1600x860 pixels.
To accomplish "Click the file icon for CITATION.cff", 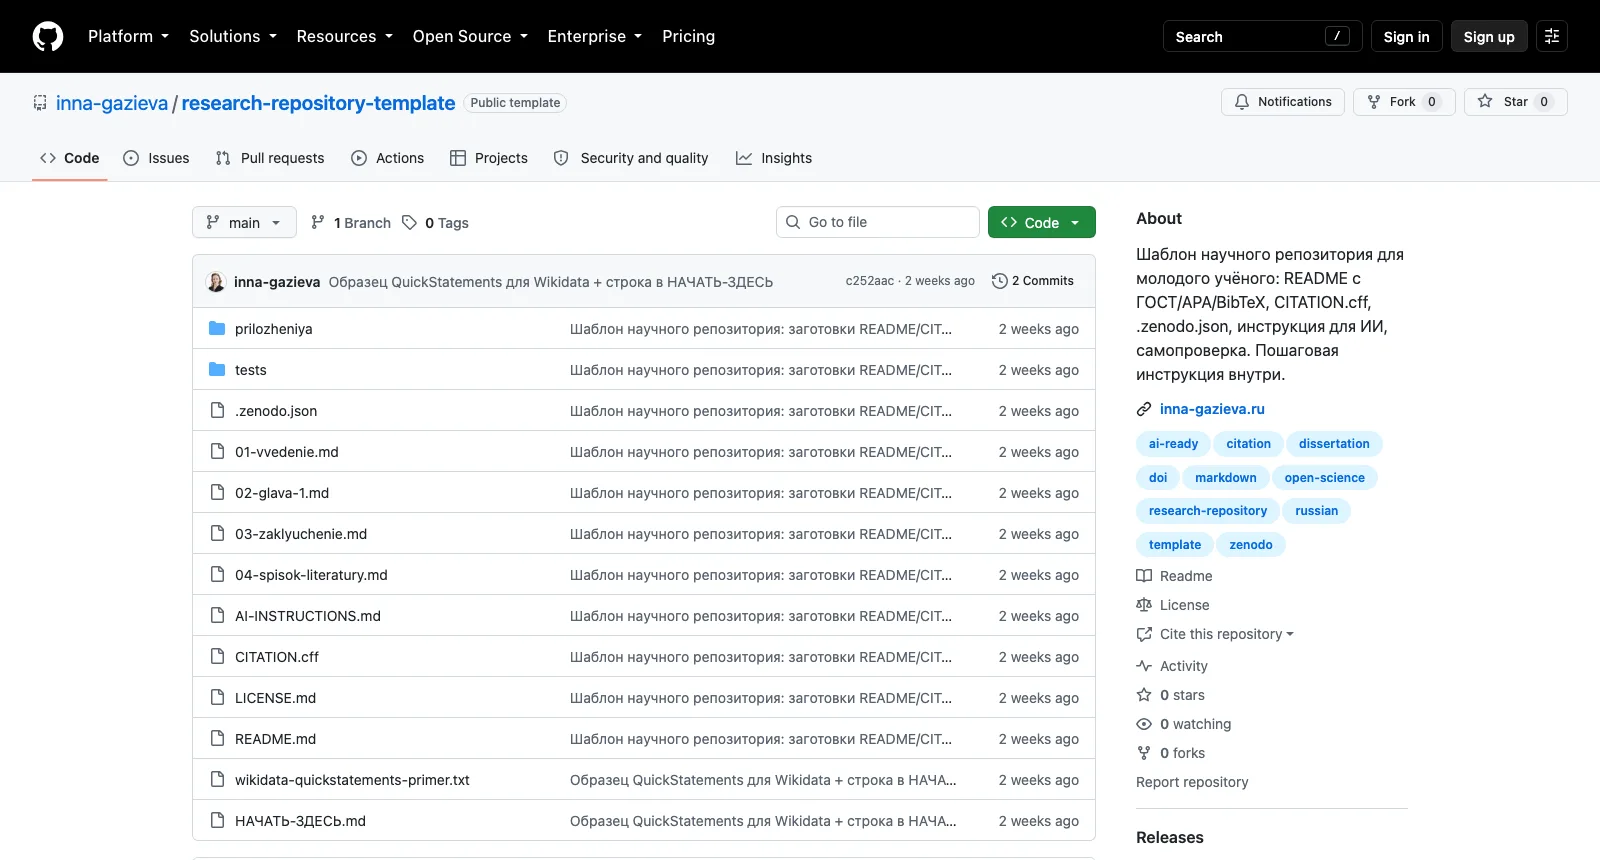I will [x=217, y=656].
